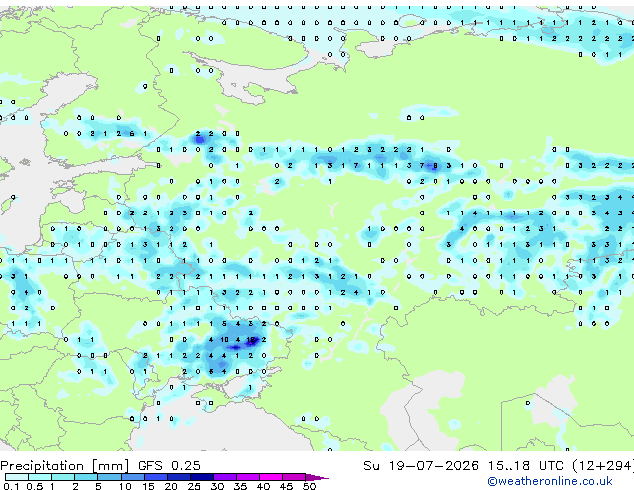Click the 25–30 mm navy legend swatch
This screenshot has height=490, width=634.
[201, 477]
